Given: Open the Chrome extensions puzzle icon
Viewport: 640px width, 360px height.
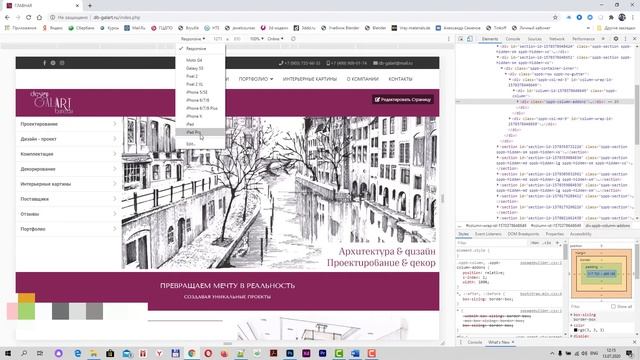Looking at the screenshot, I should (611, 18).
